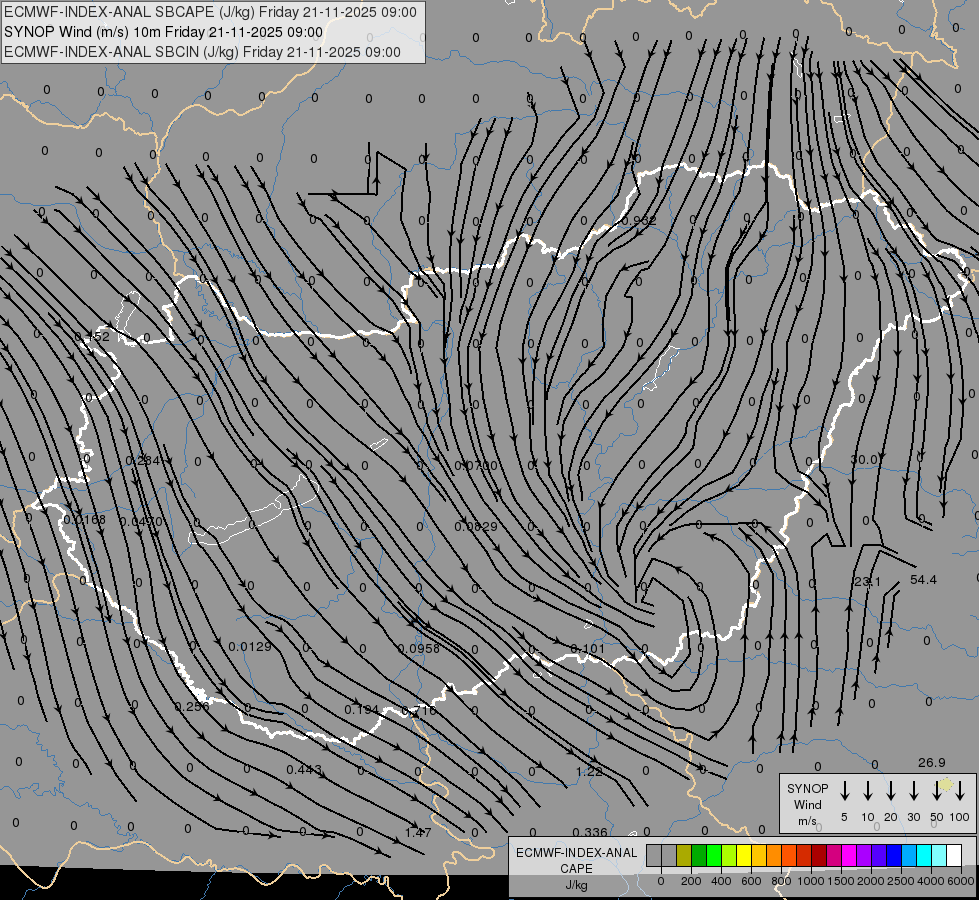Select the olive swatch in CAPE legend

click(x=684, y=855)
